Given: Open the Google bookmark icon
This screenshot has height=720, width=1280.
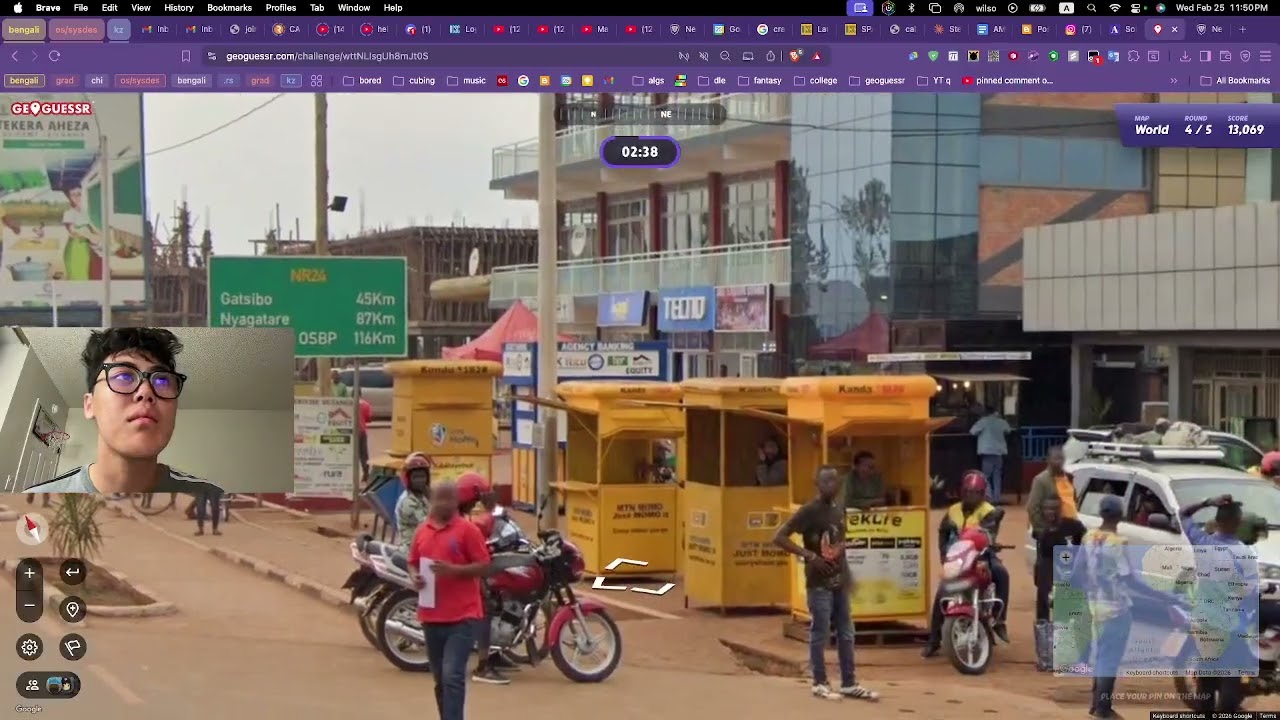Looking at the screenshot, I should click(x=523, y=80).
